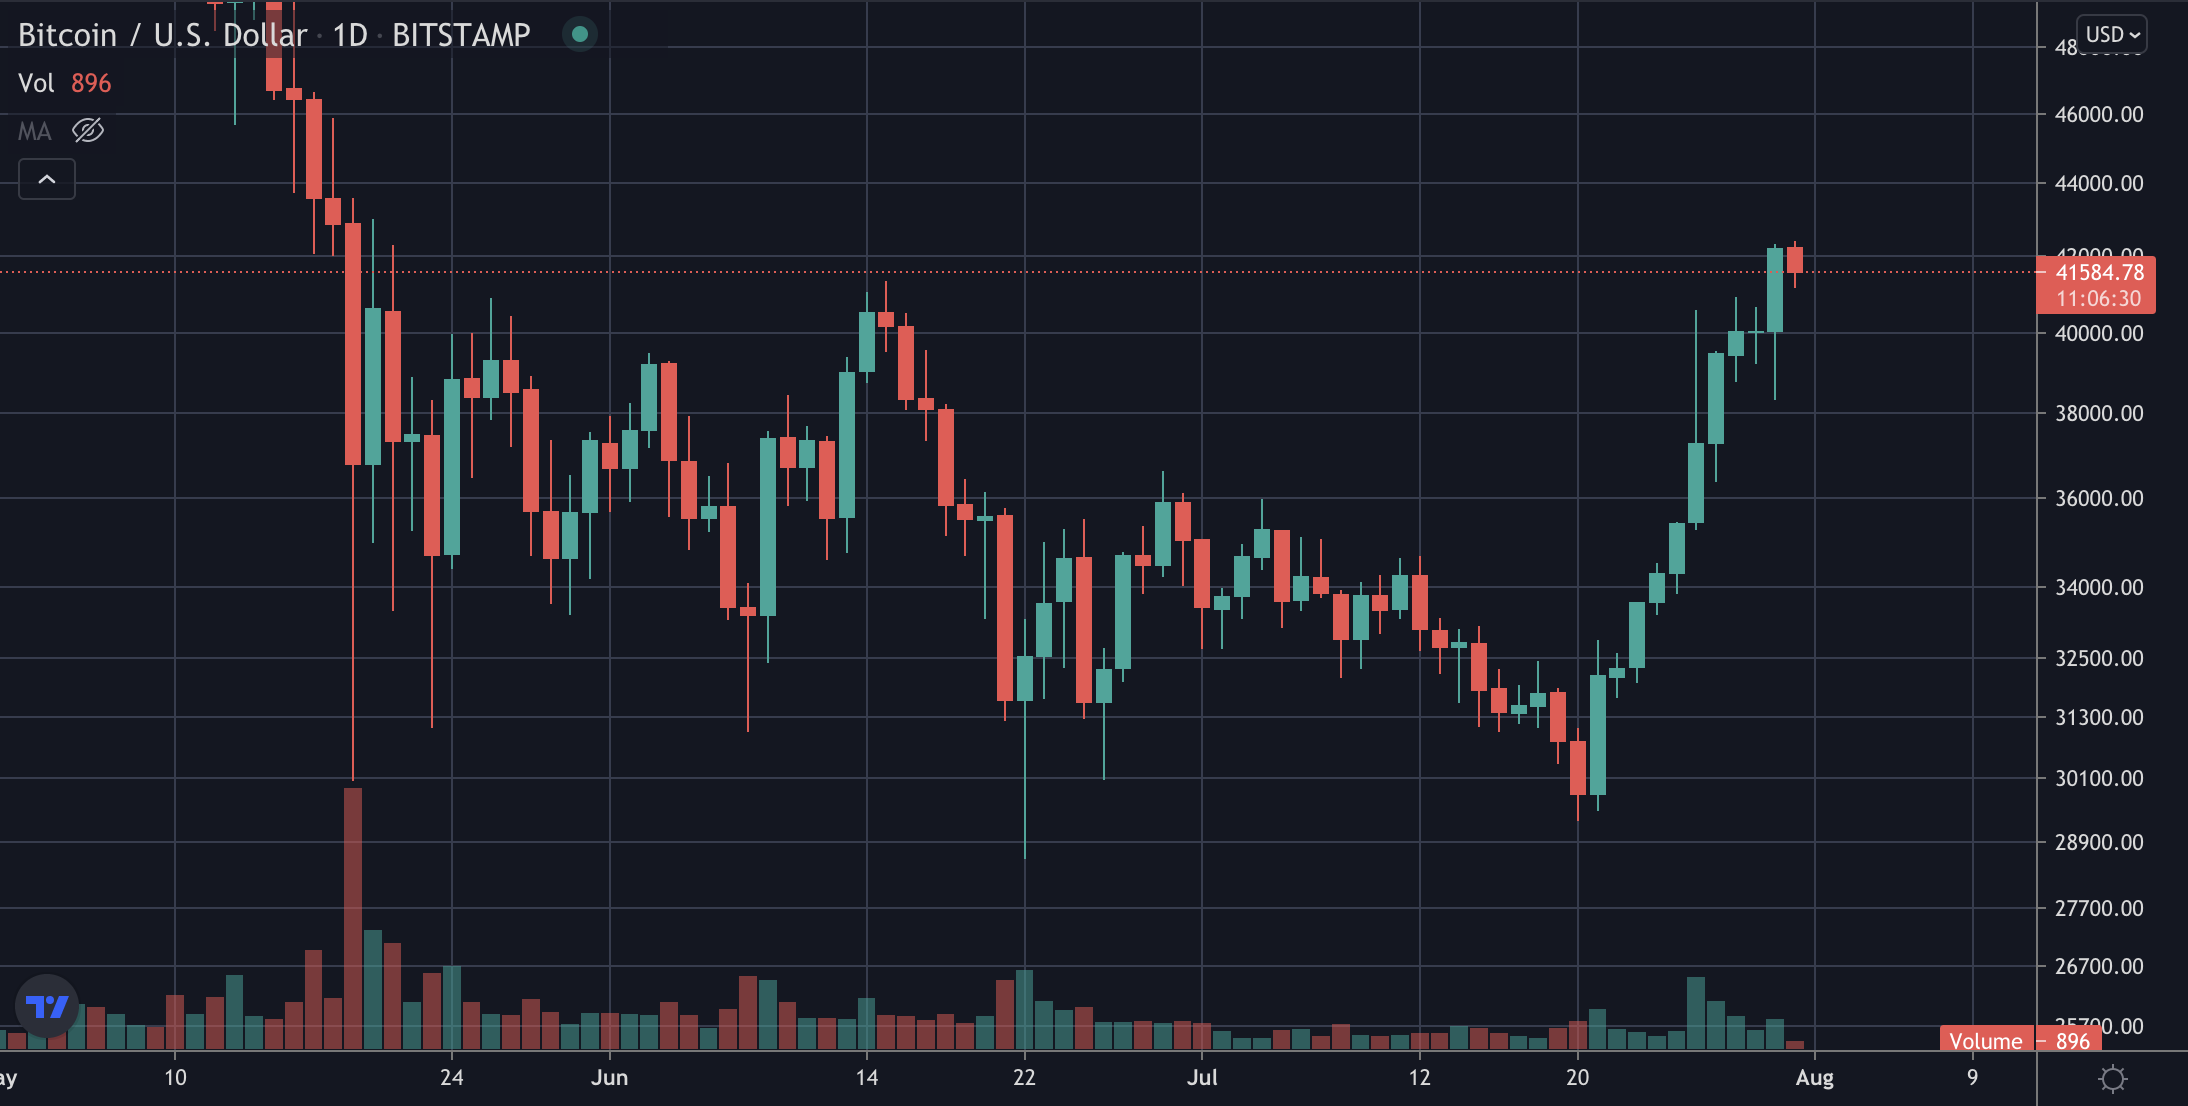2188x1106 pixels.
Task: Toggle MA indicator visibility eye icon
Action: point(88,131)
